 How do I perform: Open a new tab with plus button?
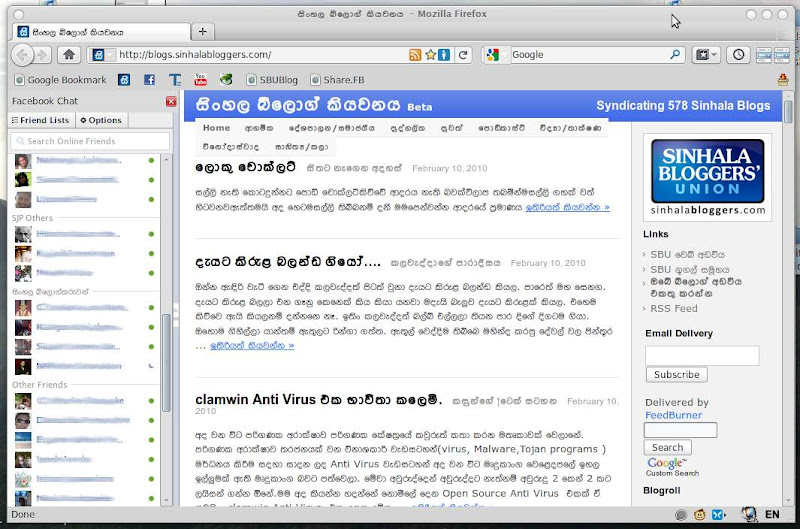click(203, 32)
